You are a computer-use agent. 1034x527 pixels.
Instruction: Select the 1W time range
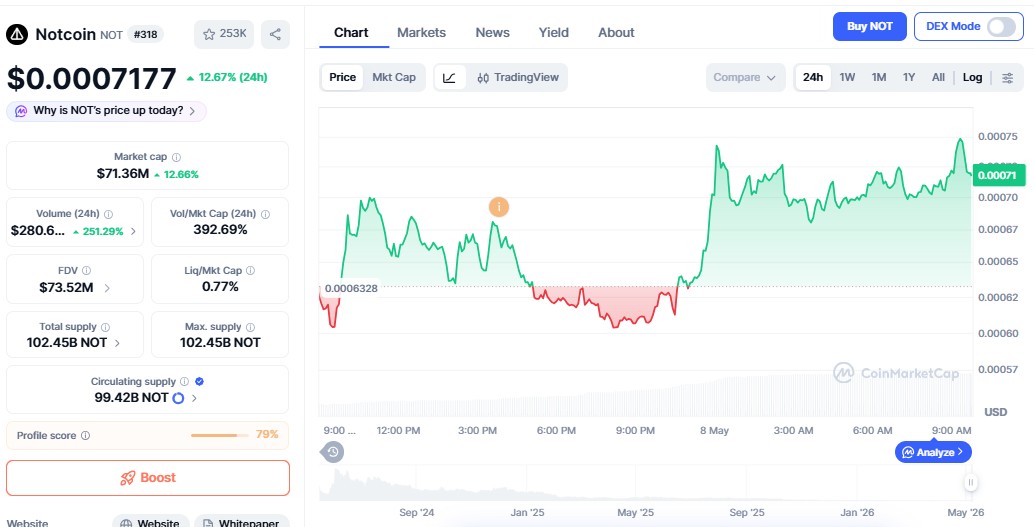click(847, 77)
